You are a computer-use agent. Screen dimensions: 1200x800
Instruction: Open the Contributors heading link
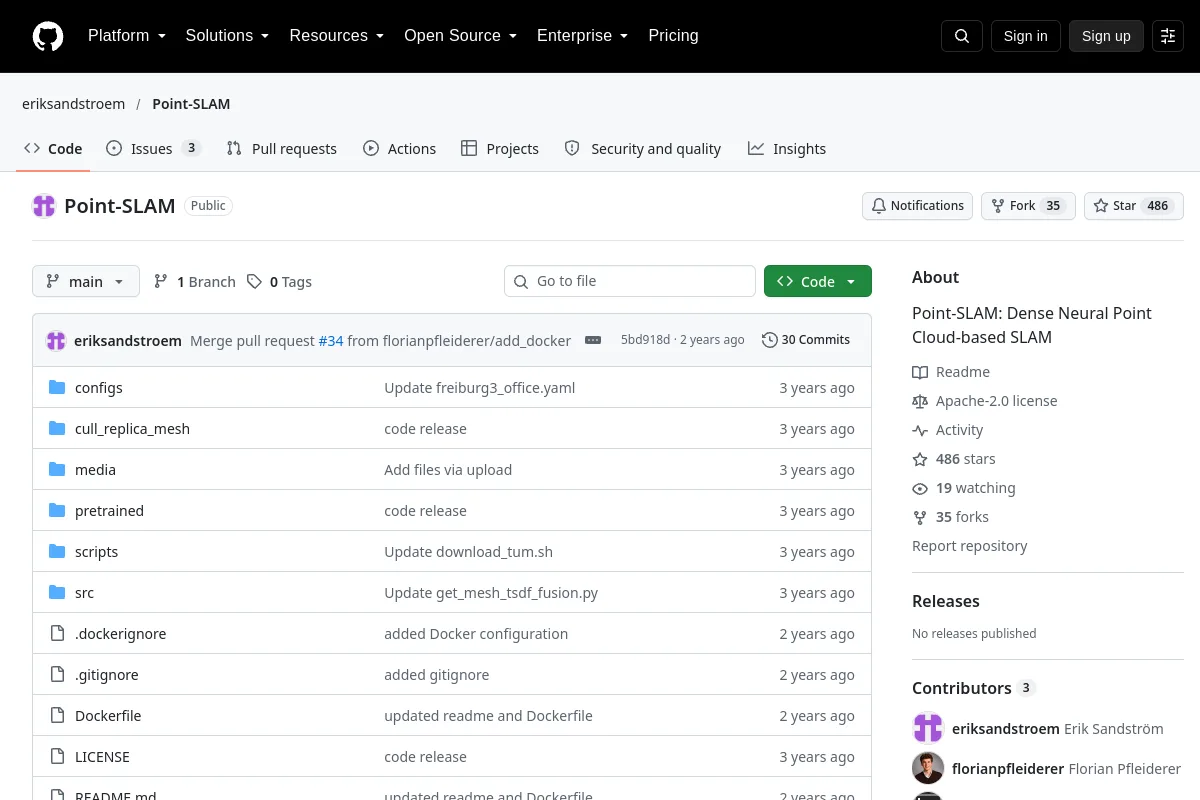point(974,688)
